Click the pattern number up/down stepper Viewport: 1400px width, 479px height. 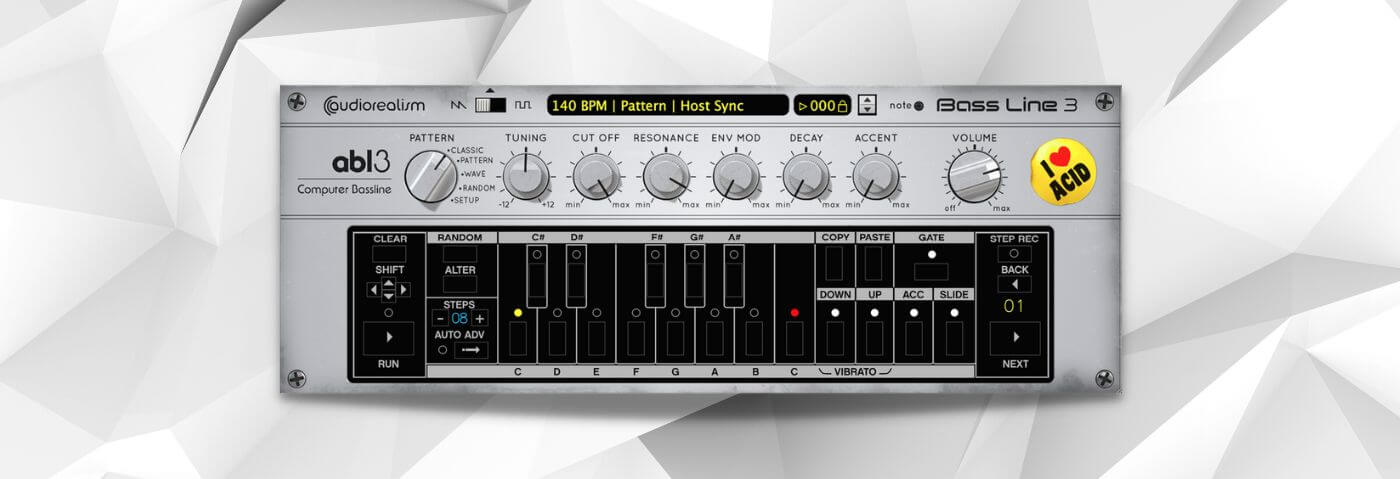(x=868, y=105)
